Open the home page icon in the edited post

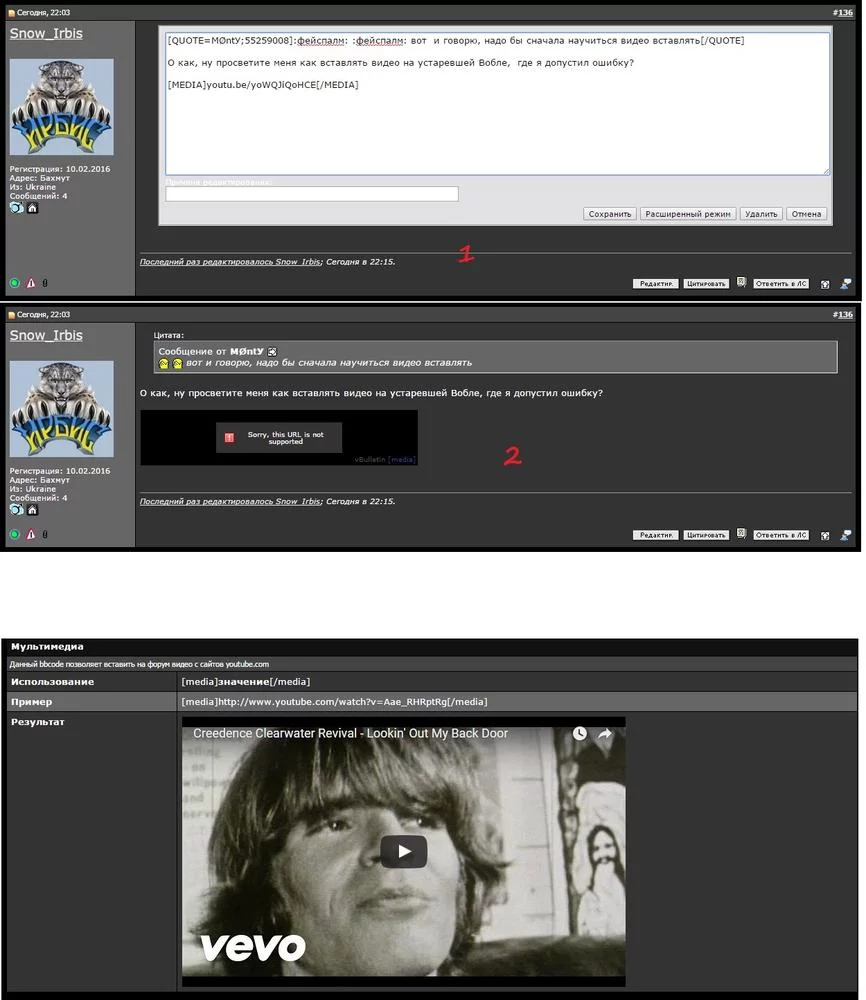(33, 208)
